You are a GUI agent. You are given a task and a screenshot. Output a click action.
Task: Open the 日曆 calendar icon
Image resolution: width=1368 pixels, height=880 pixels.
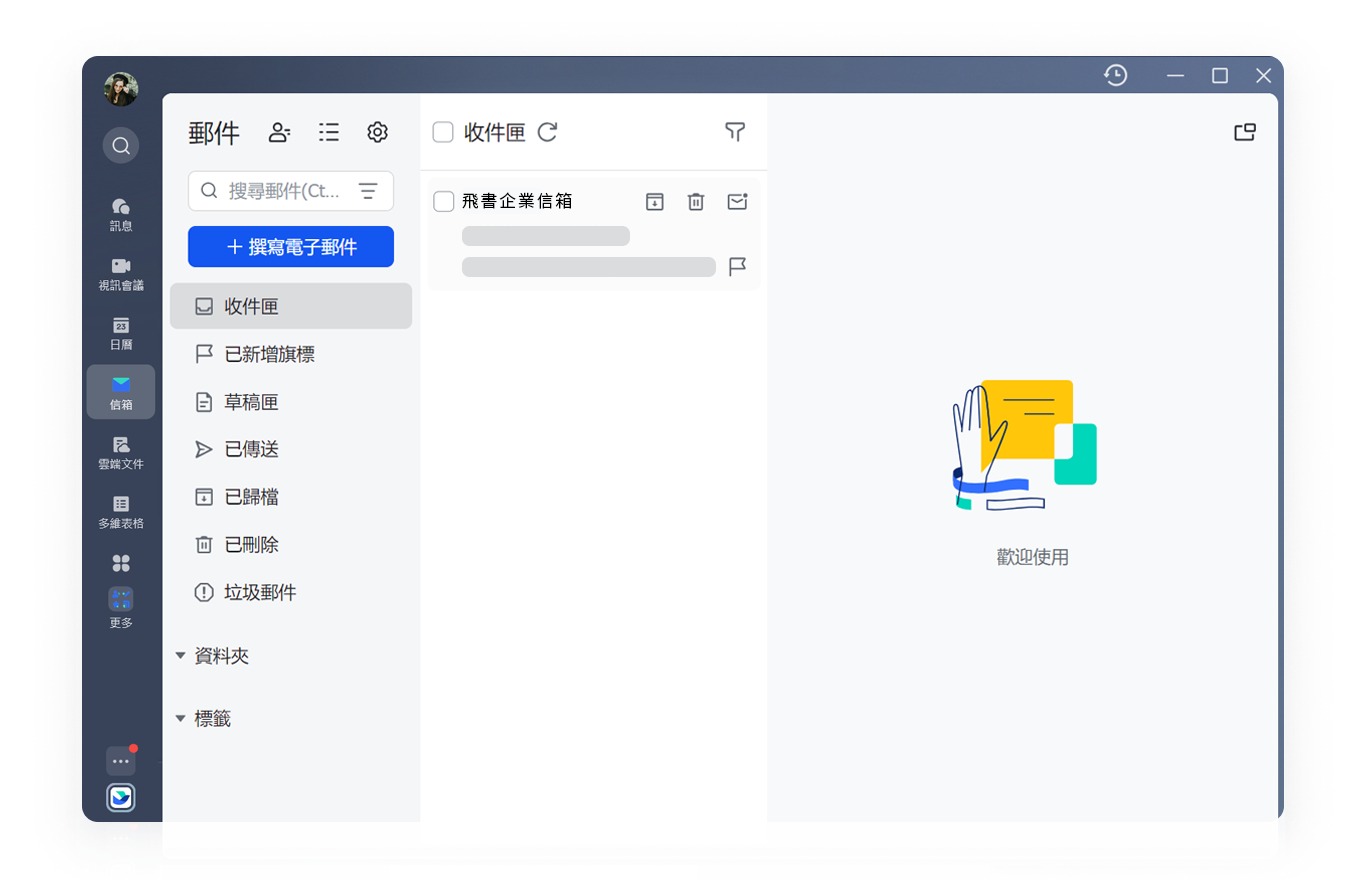click(121, 334)
